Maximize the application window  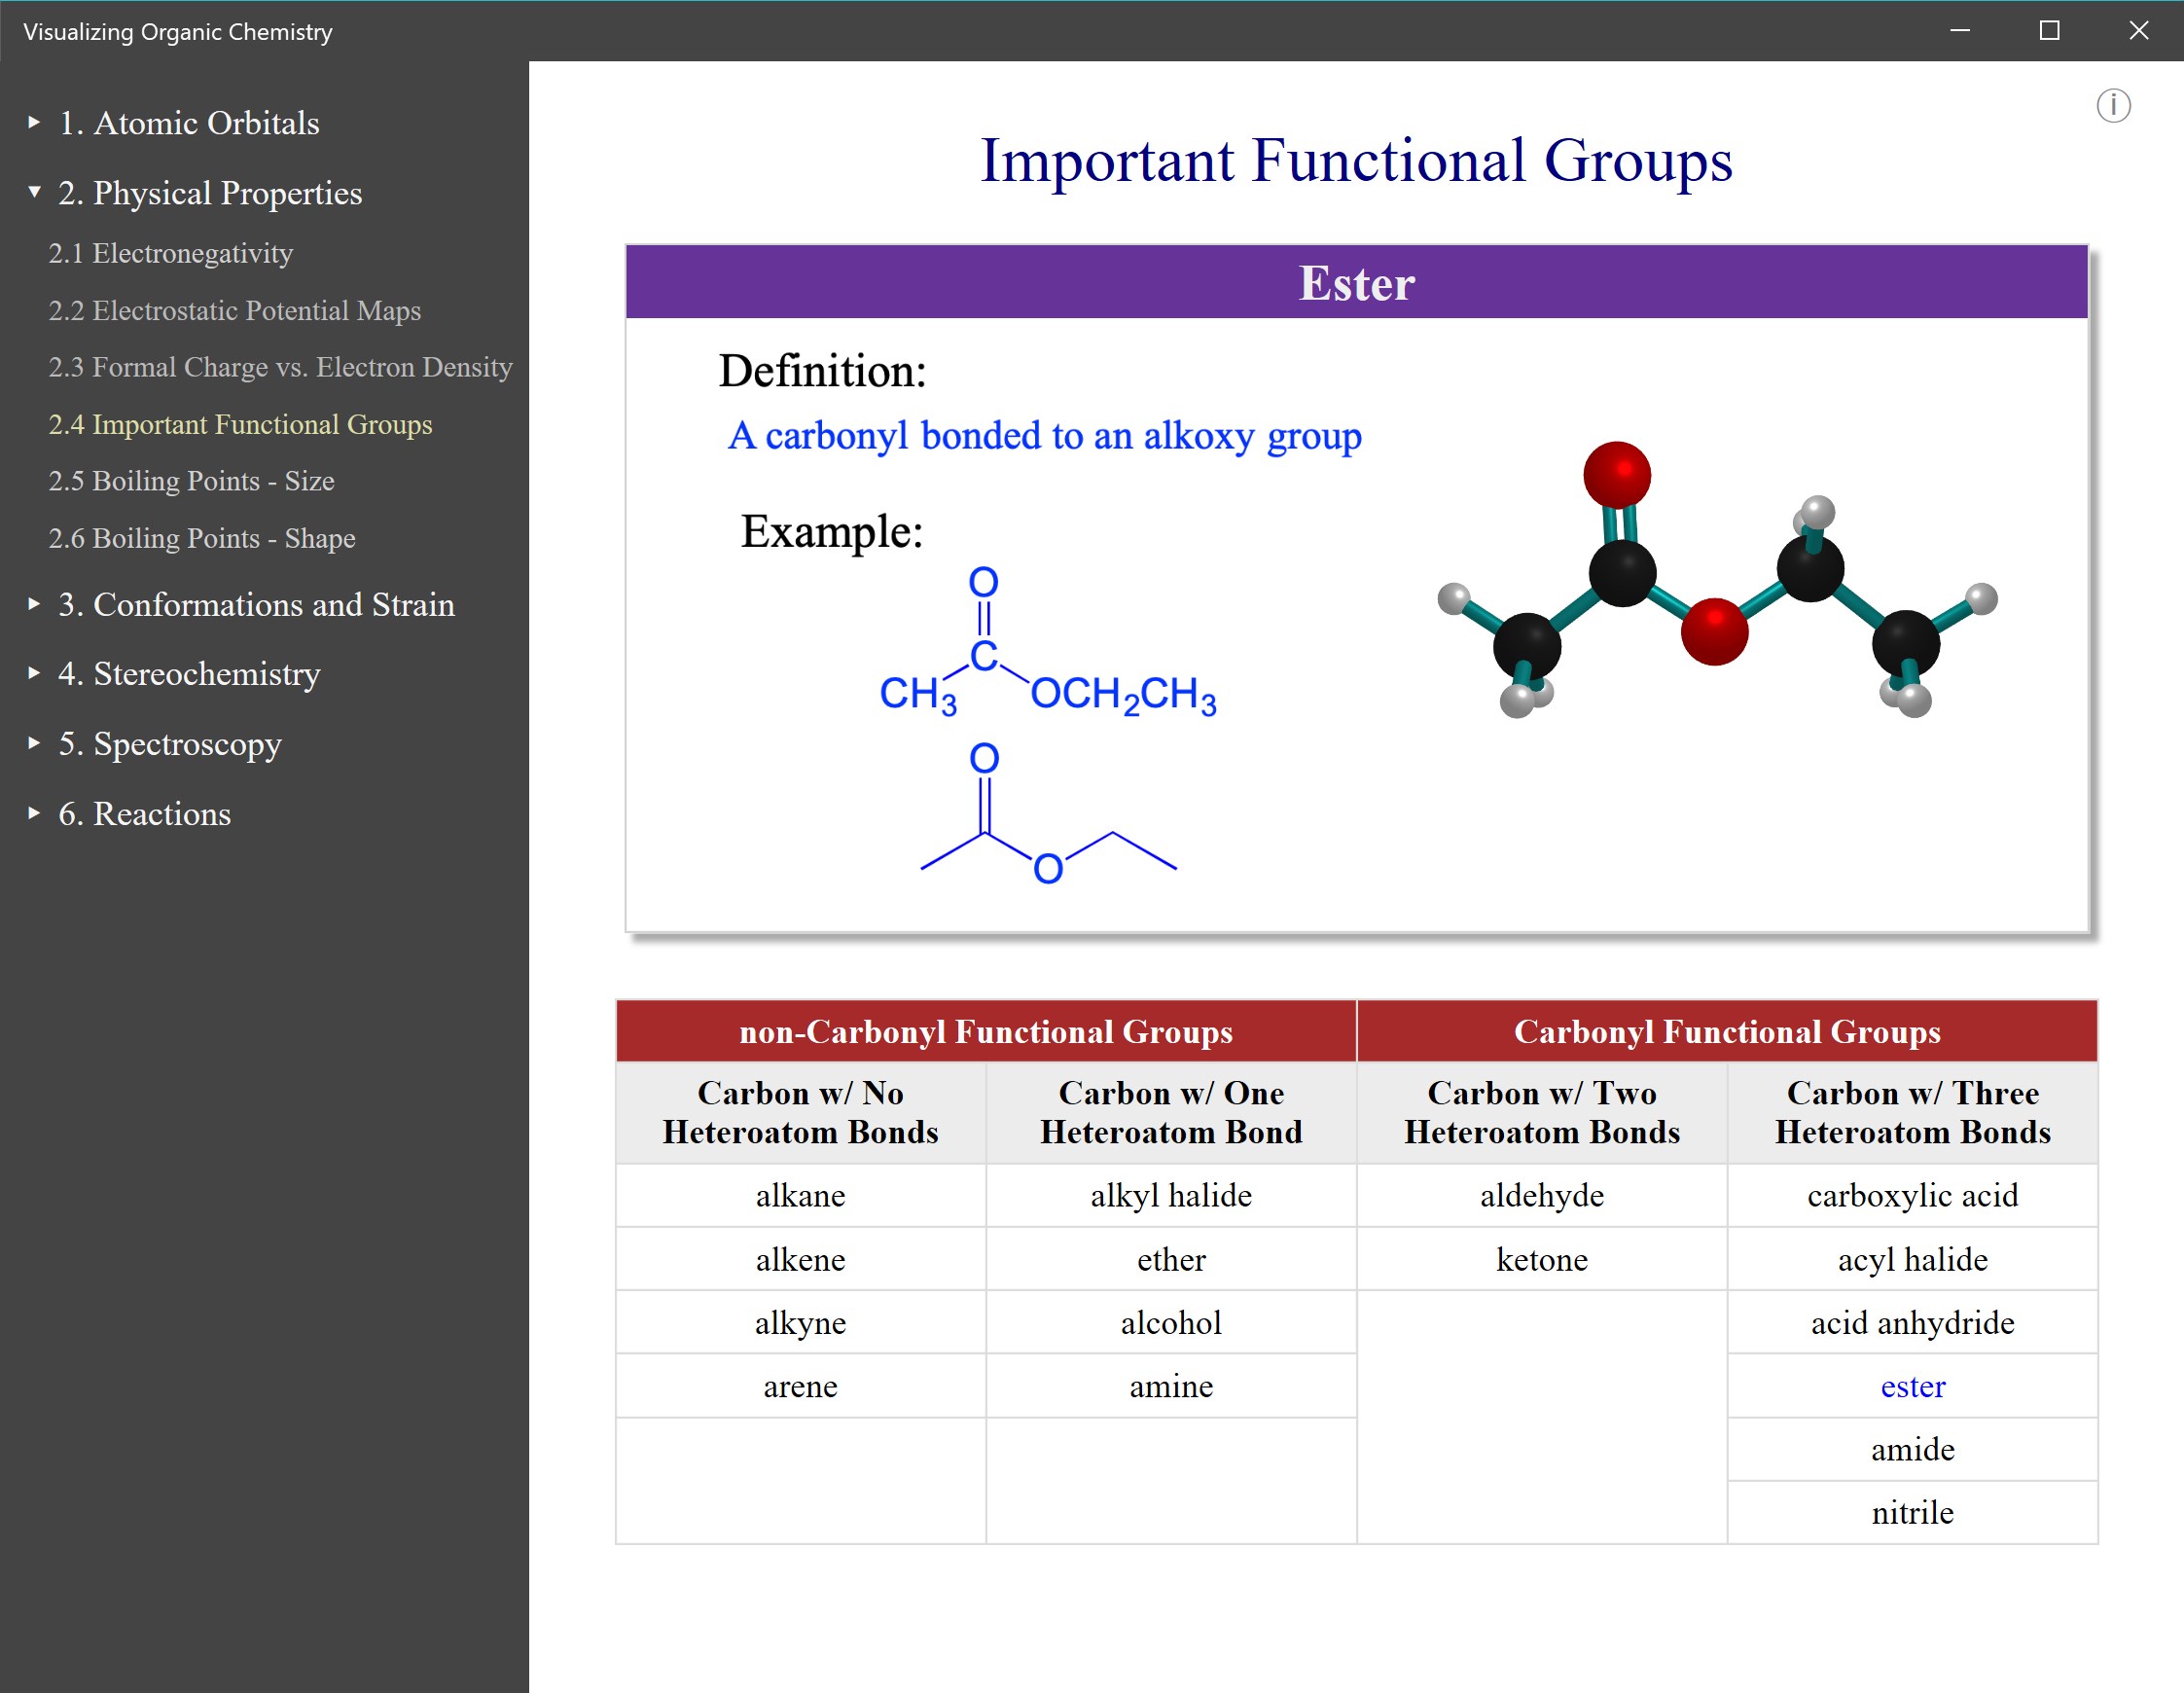pyautogui.click(x=2049, y=31)
